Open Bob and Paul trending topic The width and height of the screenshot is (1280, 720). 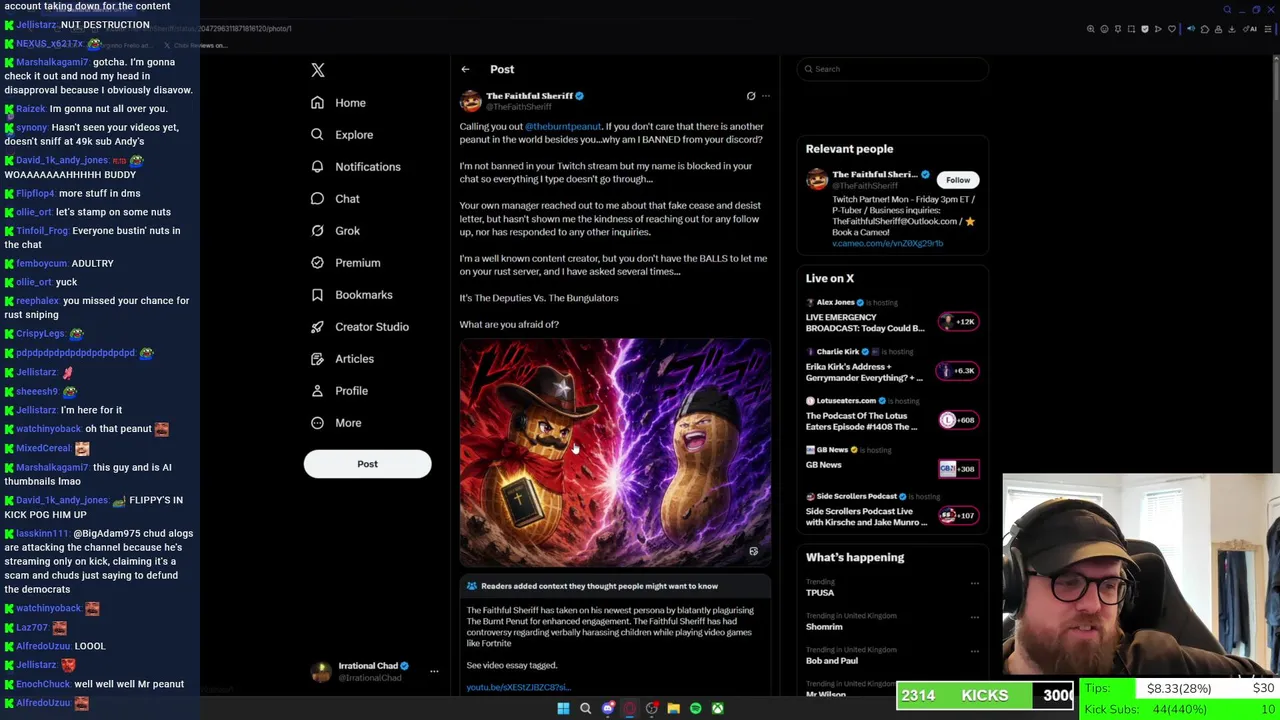(832, 661)
